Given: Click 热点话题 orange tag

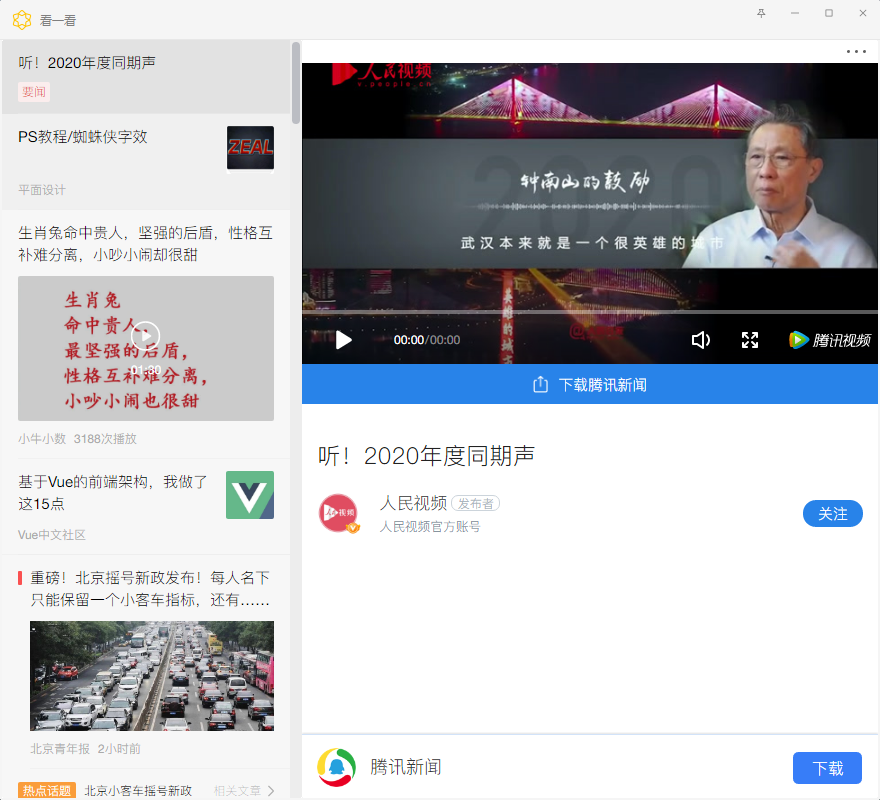Looking at the screenshot, I should pyautogui.click(x=47, y=790).
